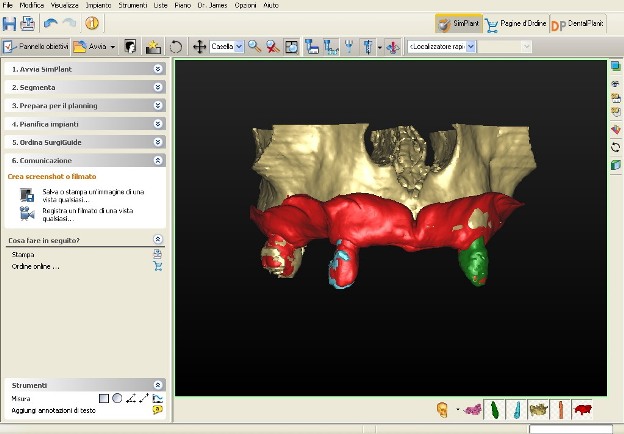Collapse the Cosa fare in seguito panel
The image size is (624, 434).
158,239
